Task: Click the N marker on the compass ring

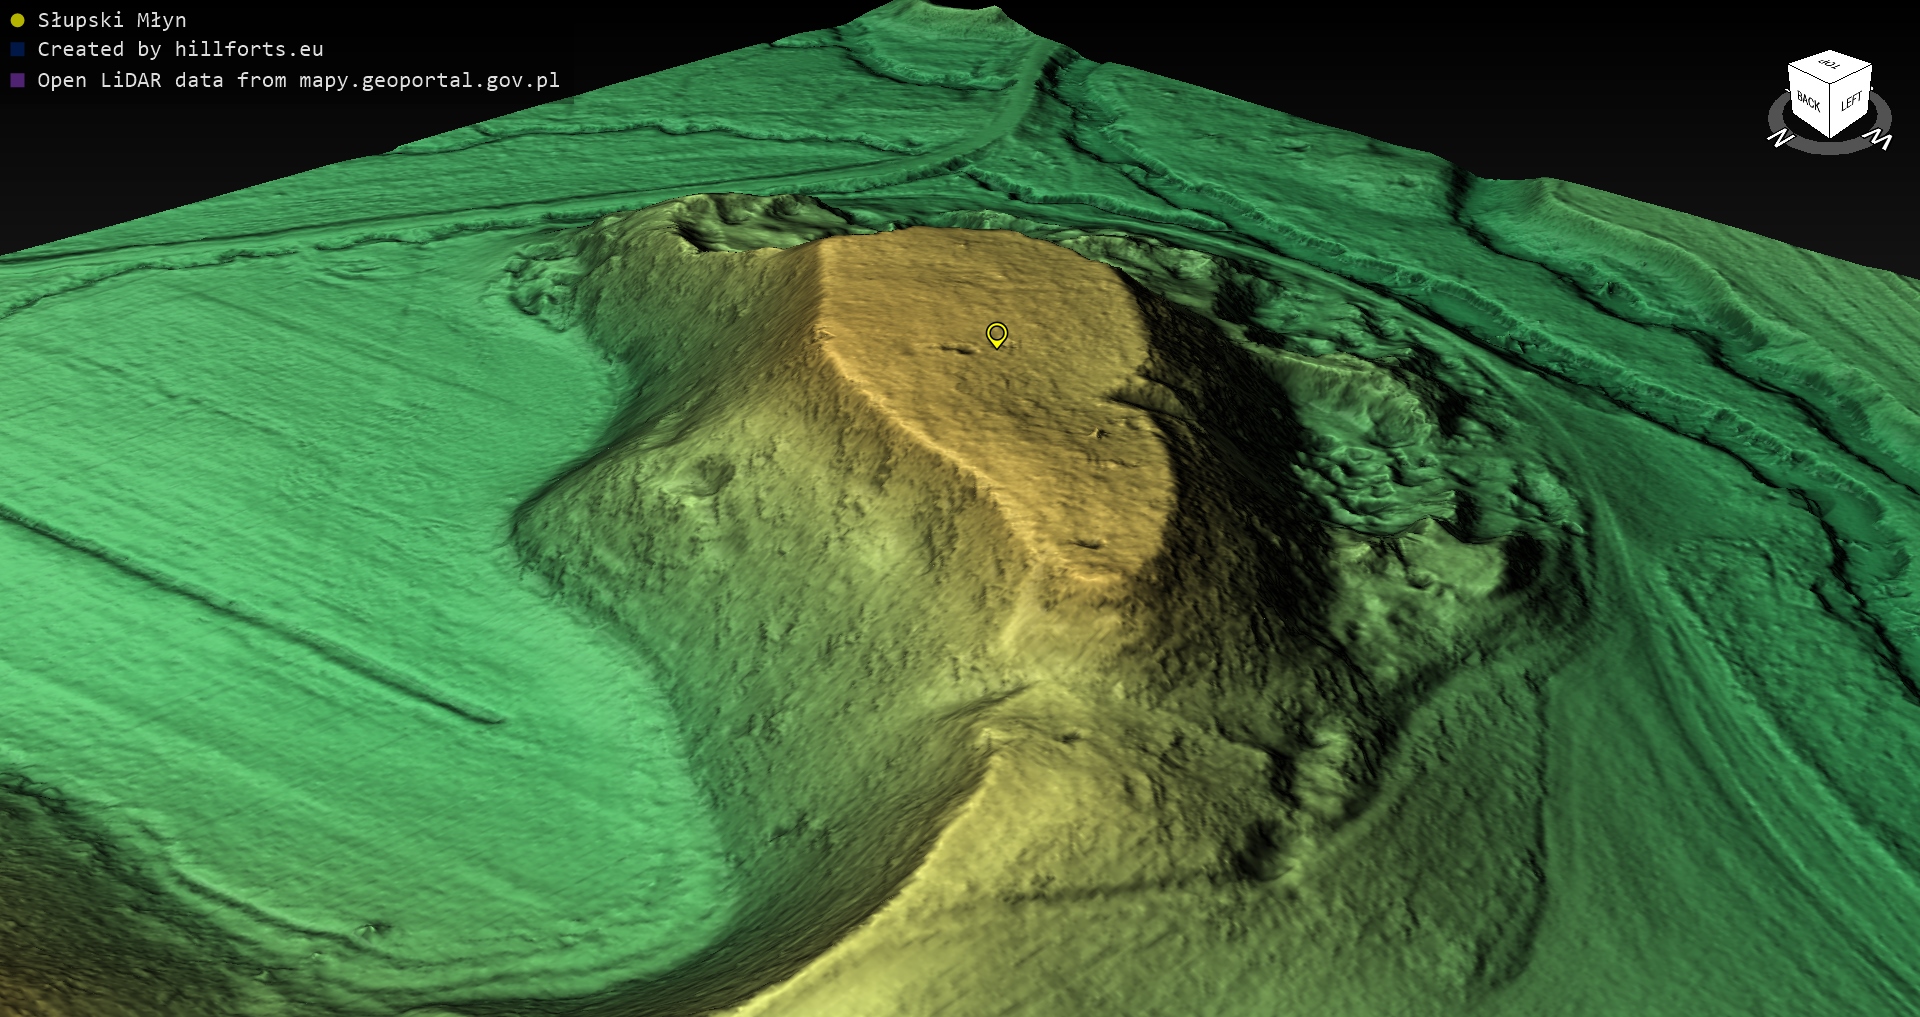Action: click(1780, 138)
